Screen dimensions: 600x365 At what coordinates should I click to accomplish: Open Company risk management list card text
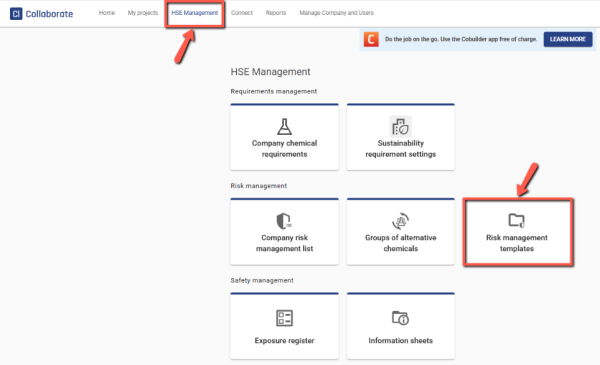click(x=284, y=243)
